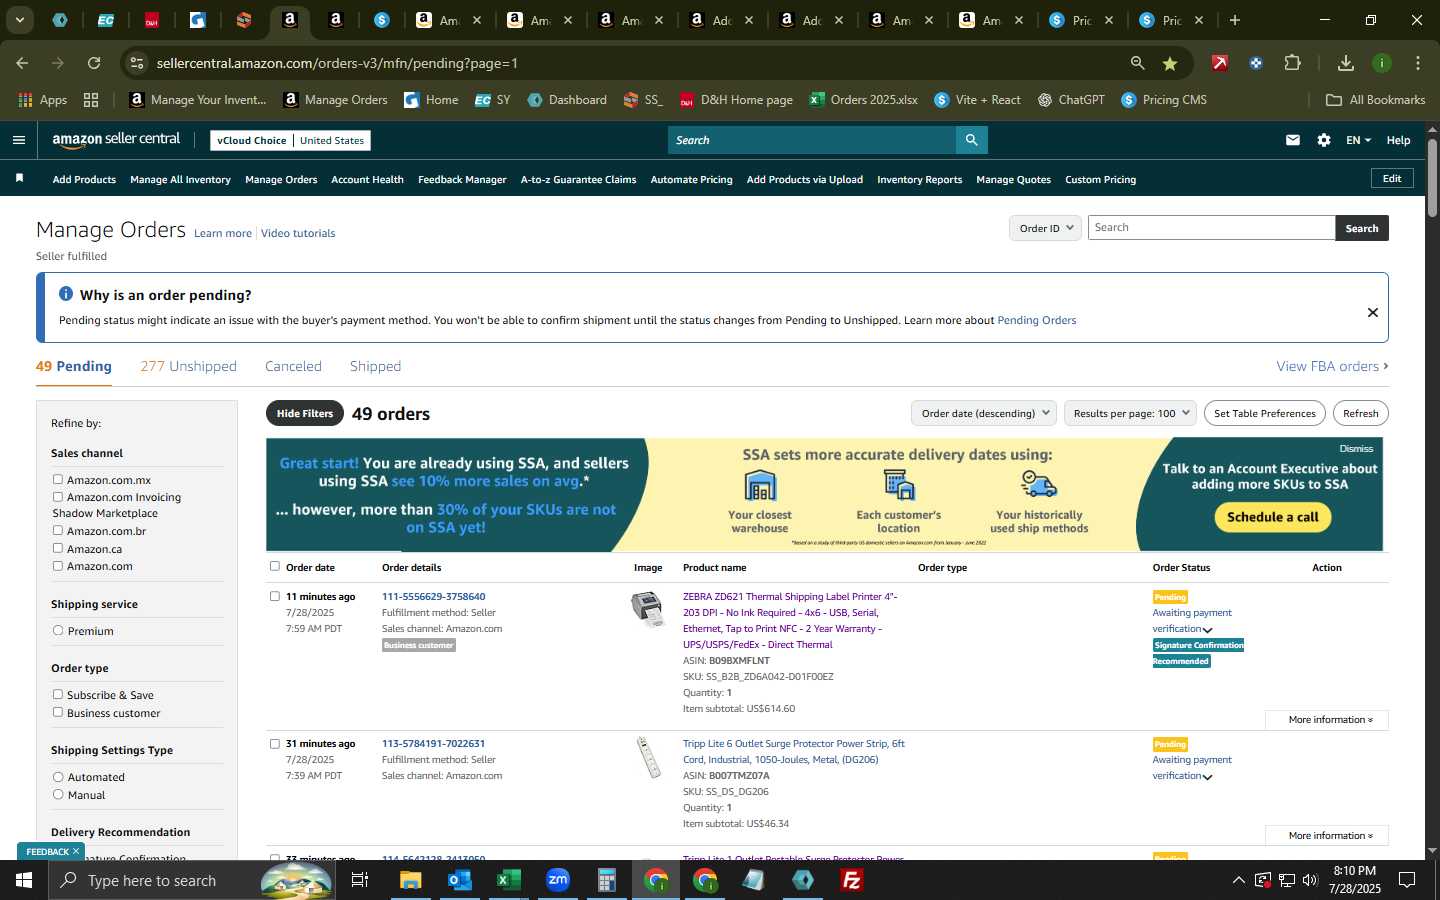Select the Premium shipping service radio
This screenshot has width=1440, height=900.
pos(58,630)
